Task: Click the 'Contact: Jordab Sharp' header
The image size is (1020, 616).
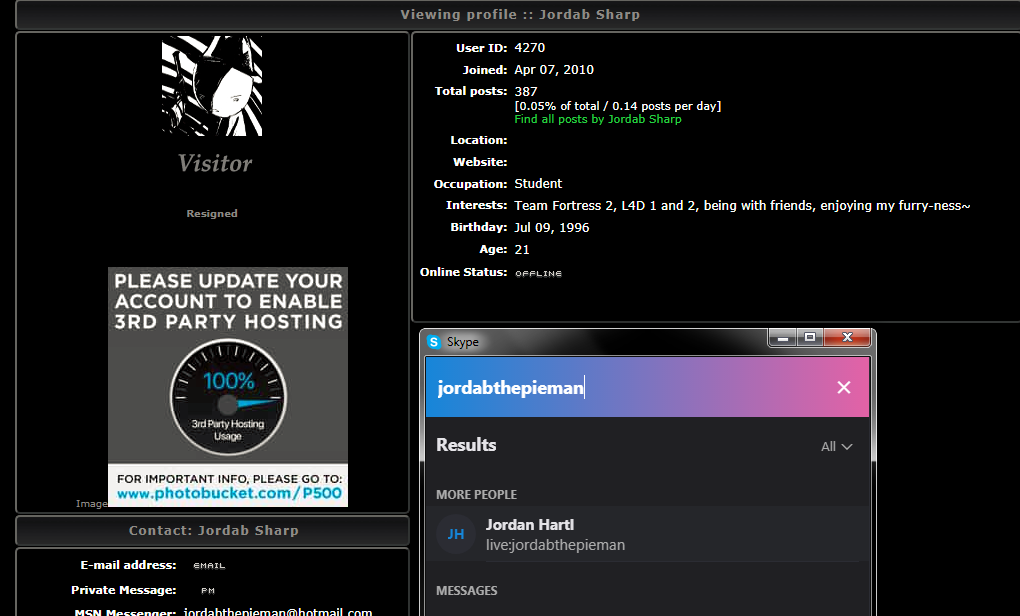Action: coord(213,530)
